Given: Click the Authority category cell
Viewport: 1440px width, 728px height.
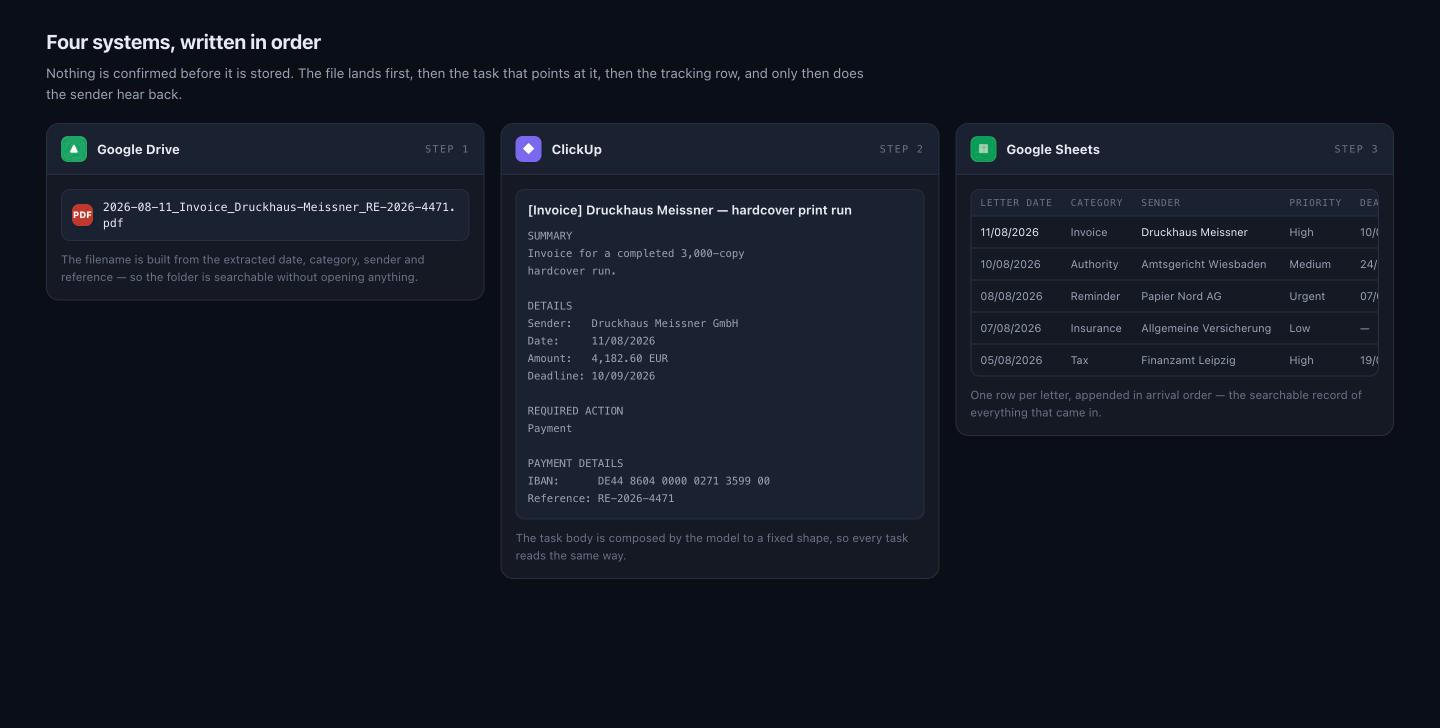Looking at the screenshot, I should click(1095, 264).
